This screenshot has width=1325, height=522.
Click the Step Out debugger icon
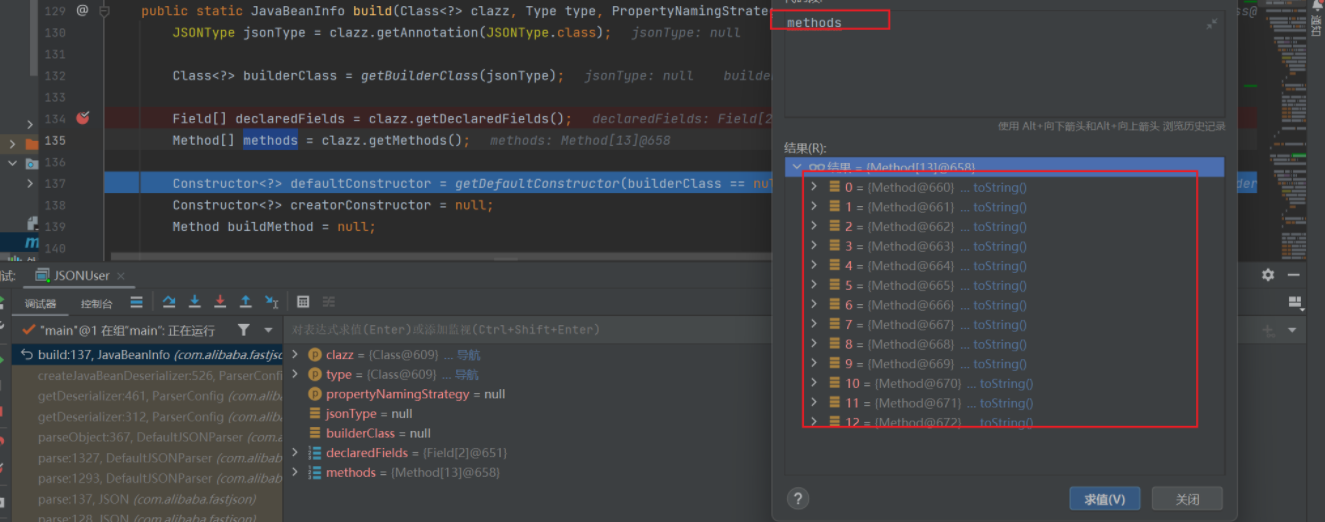pos(245,302)
